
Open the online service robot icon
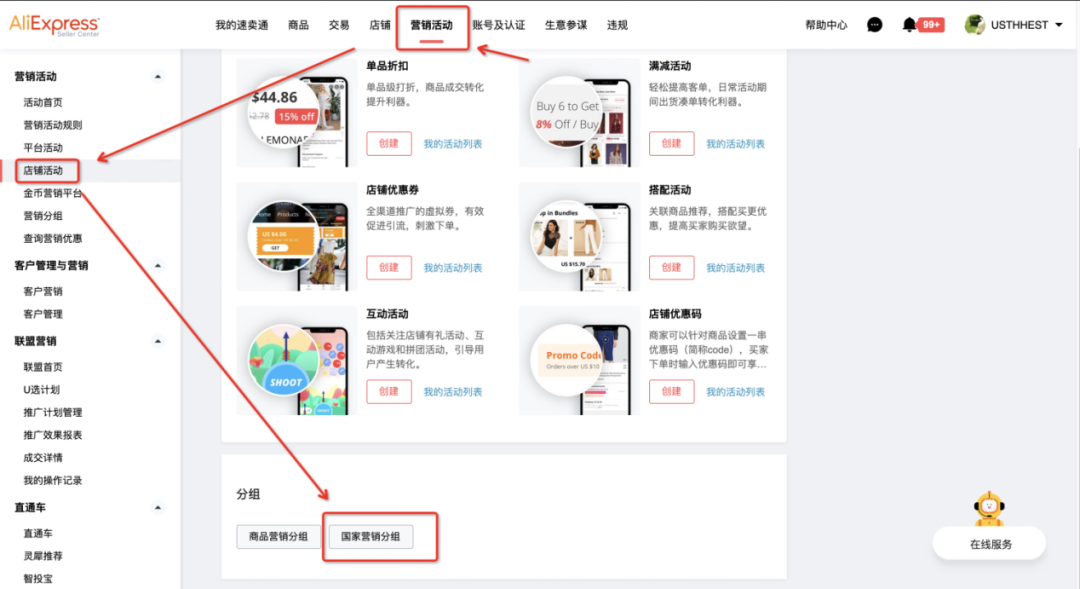[x=989, y=510]
